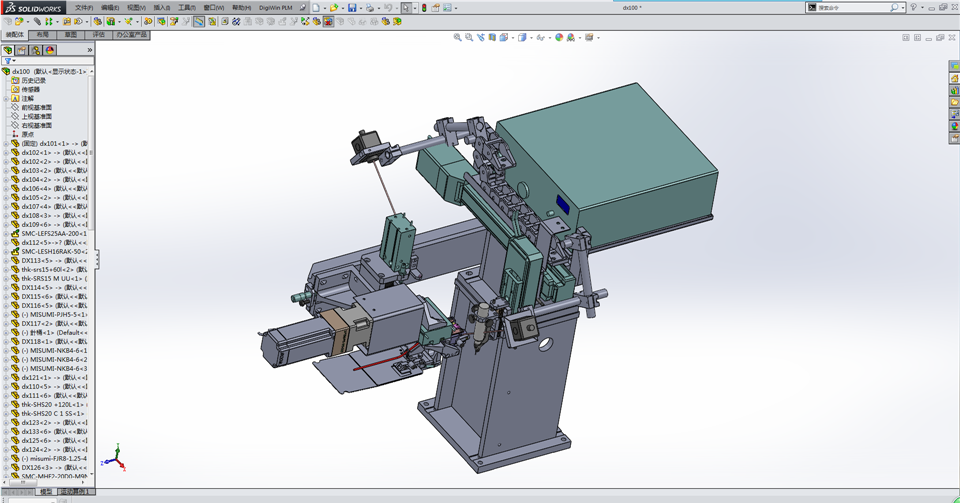Expand the 注解 annotations folder
The image size is (960, 503).
tap(5, 99)
